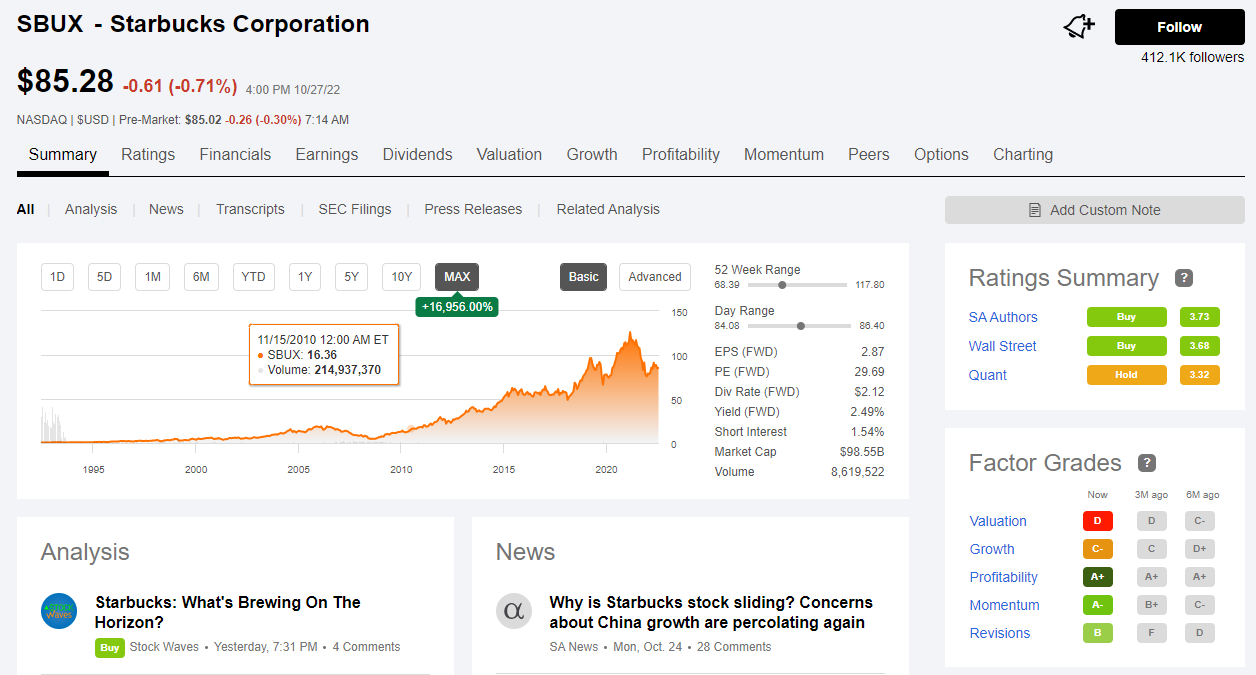This screenshot has height=675, width=1256.
Task: Click the green B Revisions grade badge
Action: tap(1098, 633)
